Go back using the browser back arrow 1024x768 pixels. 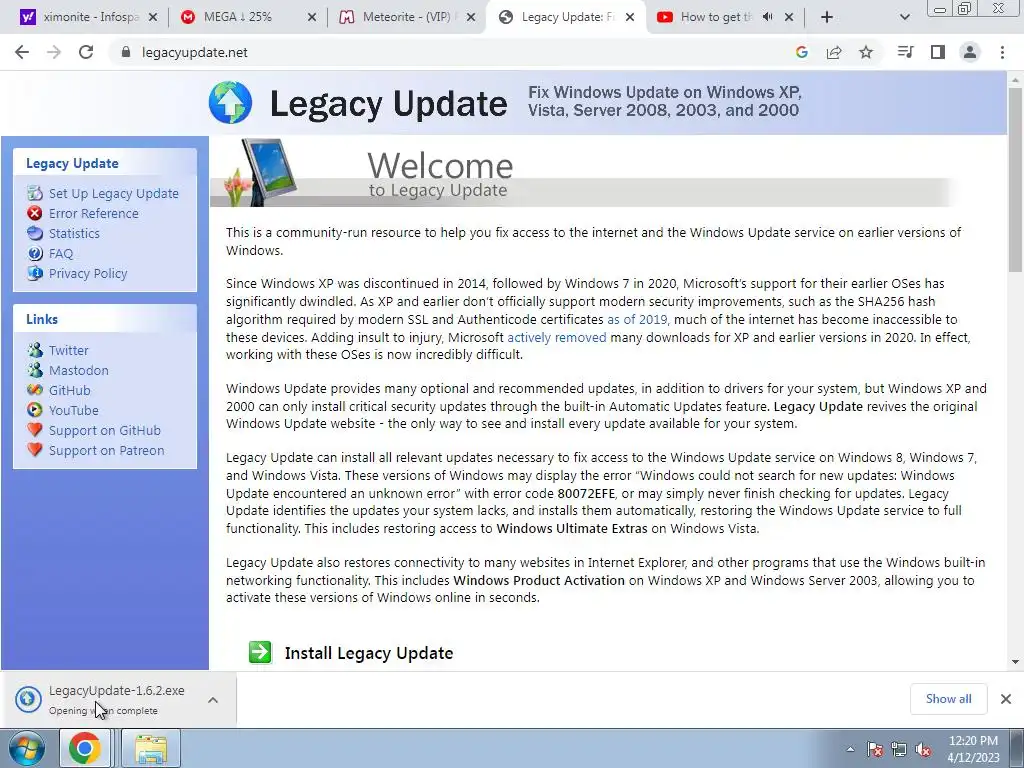pos(22,52)
